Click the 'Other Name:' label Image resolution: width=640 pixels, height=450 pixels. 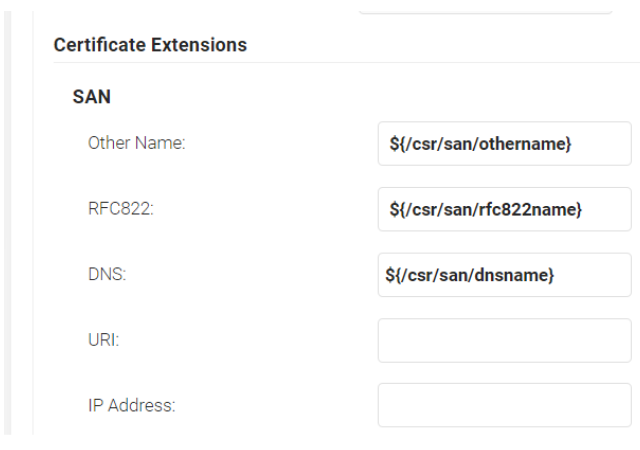[x=137, y=143]
